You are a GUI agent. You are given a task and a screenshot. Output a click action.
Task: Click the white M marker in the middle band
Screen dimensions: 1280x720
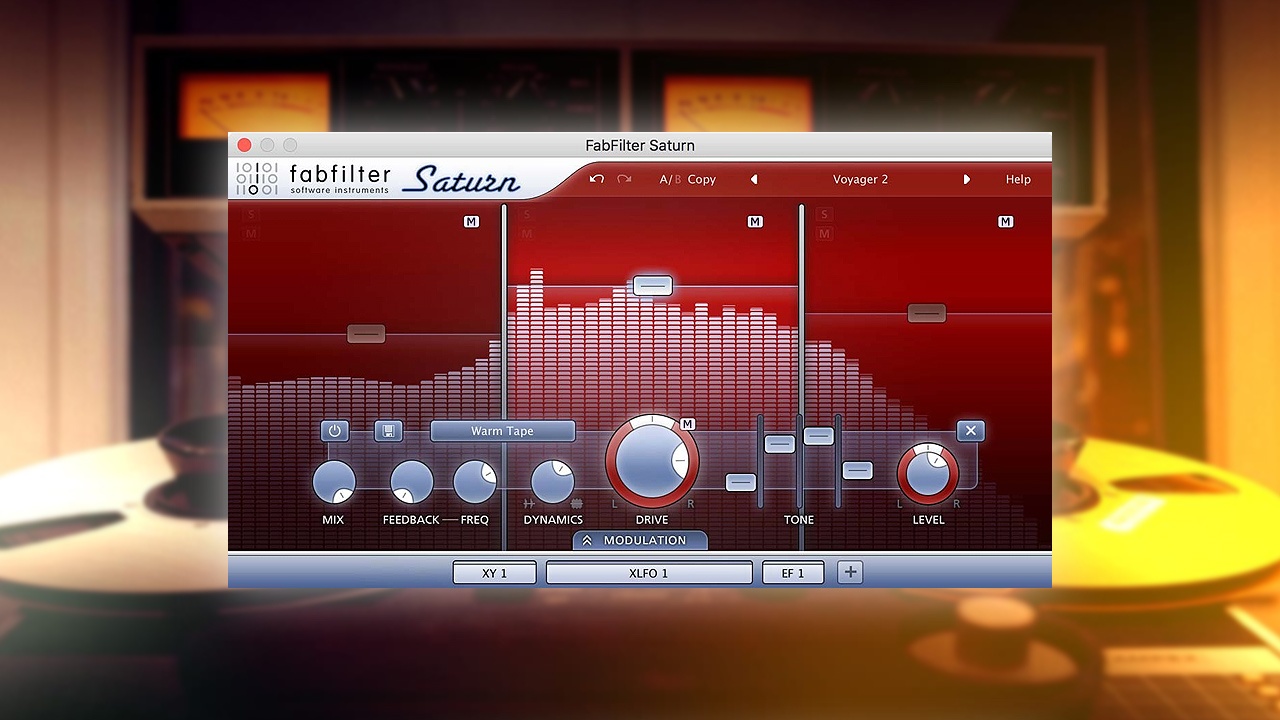[x=755, y=221]
